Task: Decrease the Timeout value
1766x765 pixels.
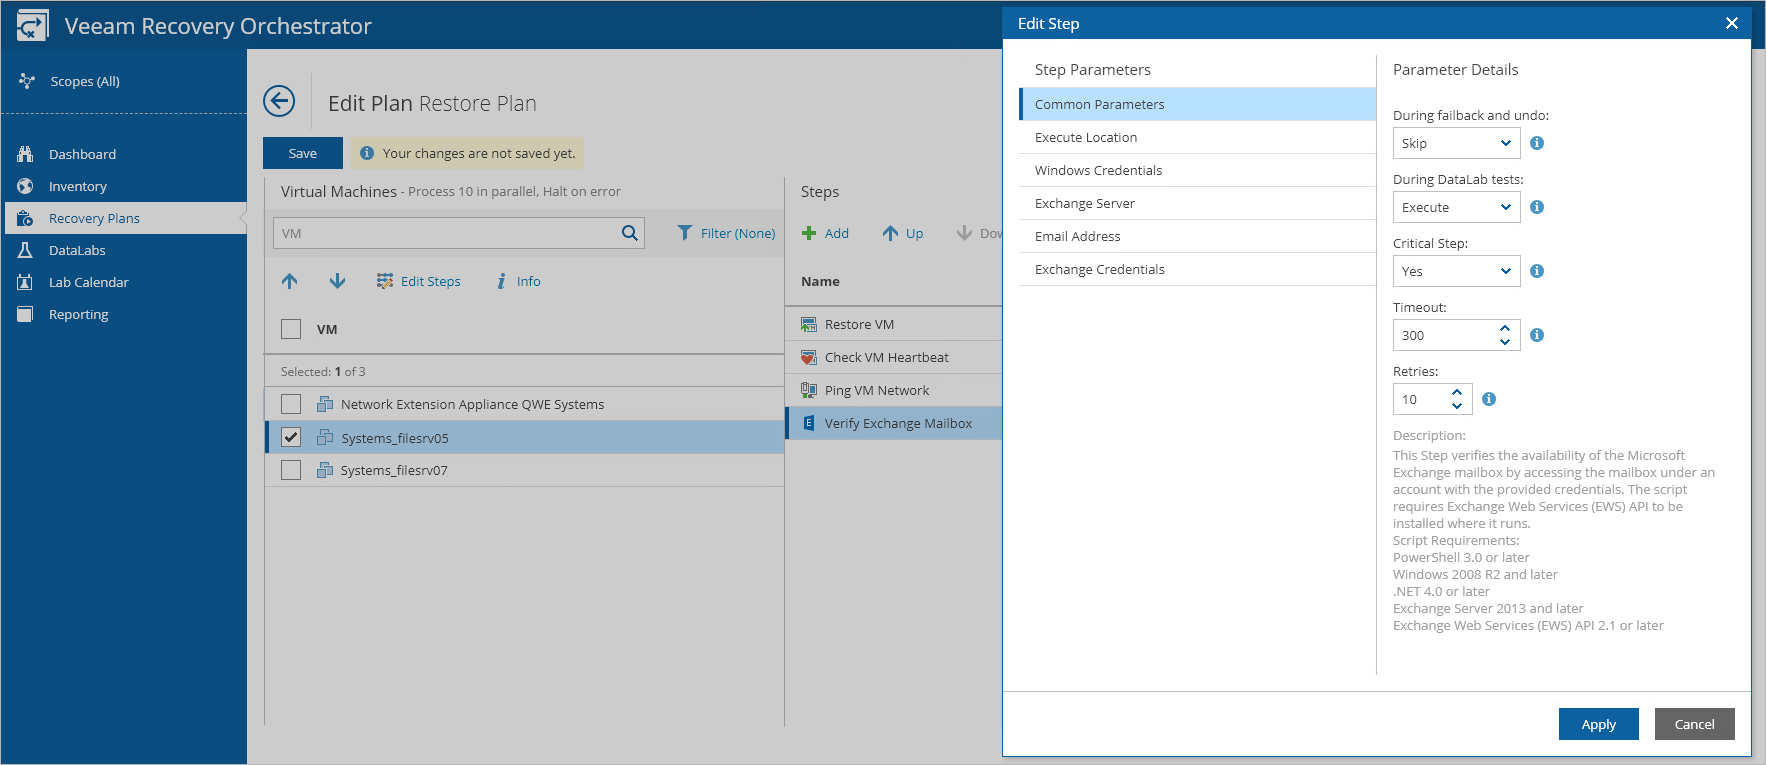Action: click(x=1505, y=342)
